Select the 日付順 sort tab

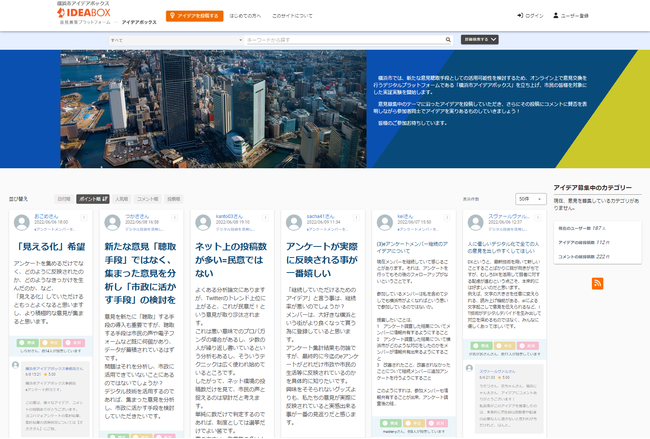tap(64, 199)
